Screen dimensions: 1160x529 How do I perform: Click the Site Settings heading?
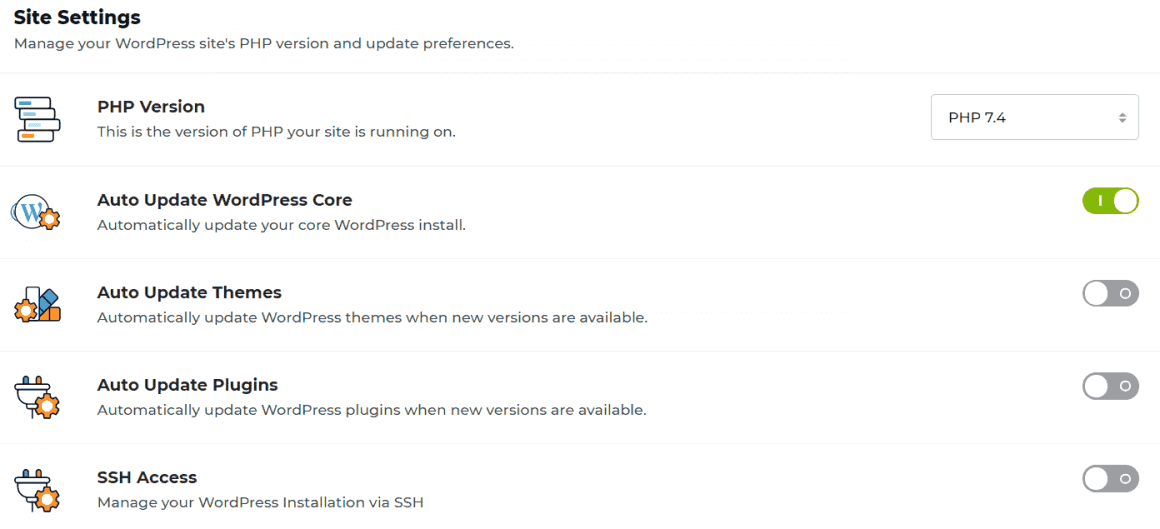77,17
